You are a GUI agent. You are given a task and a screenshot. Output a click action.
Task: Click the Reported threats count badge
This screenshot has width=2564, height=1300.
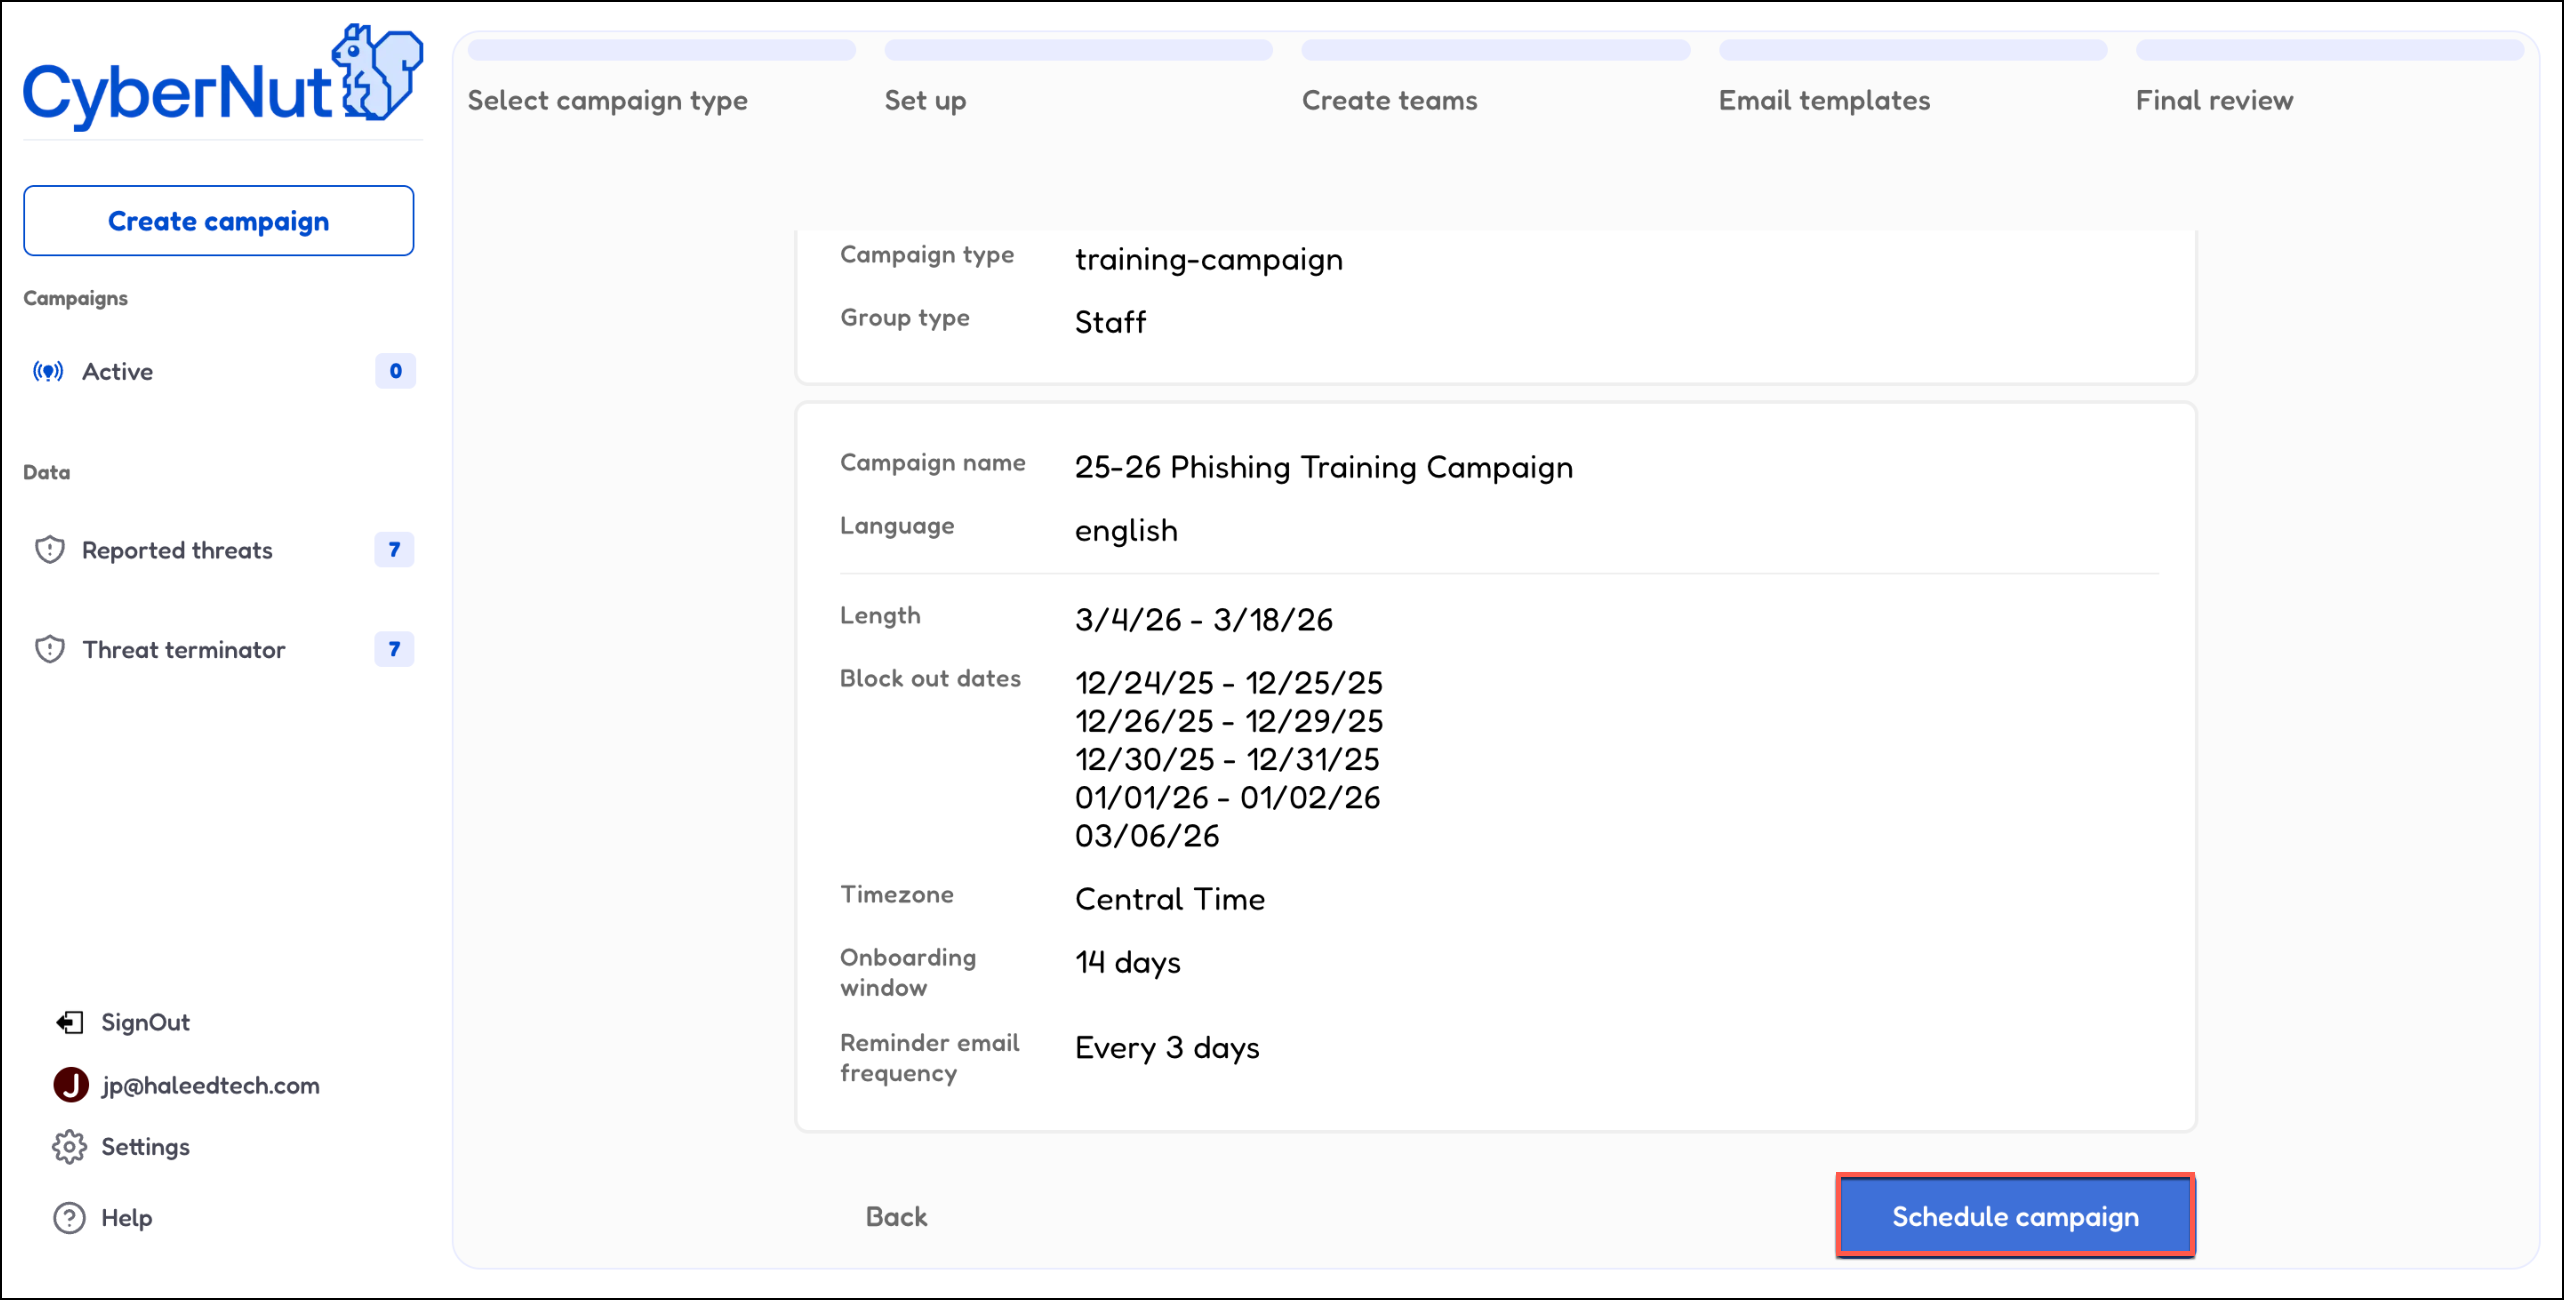[x=394, y=550]
